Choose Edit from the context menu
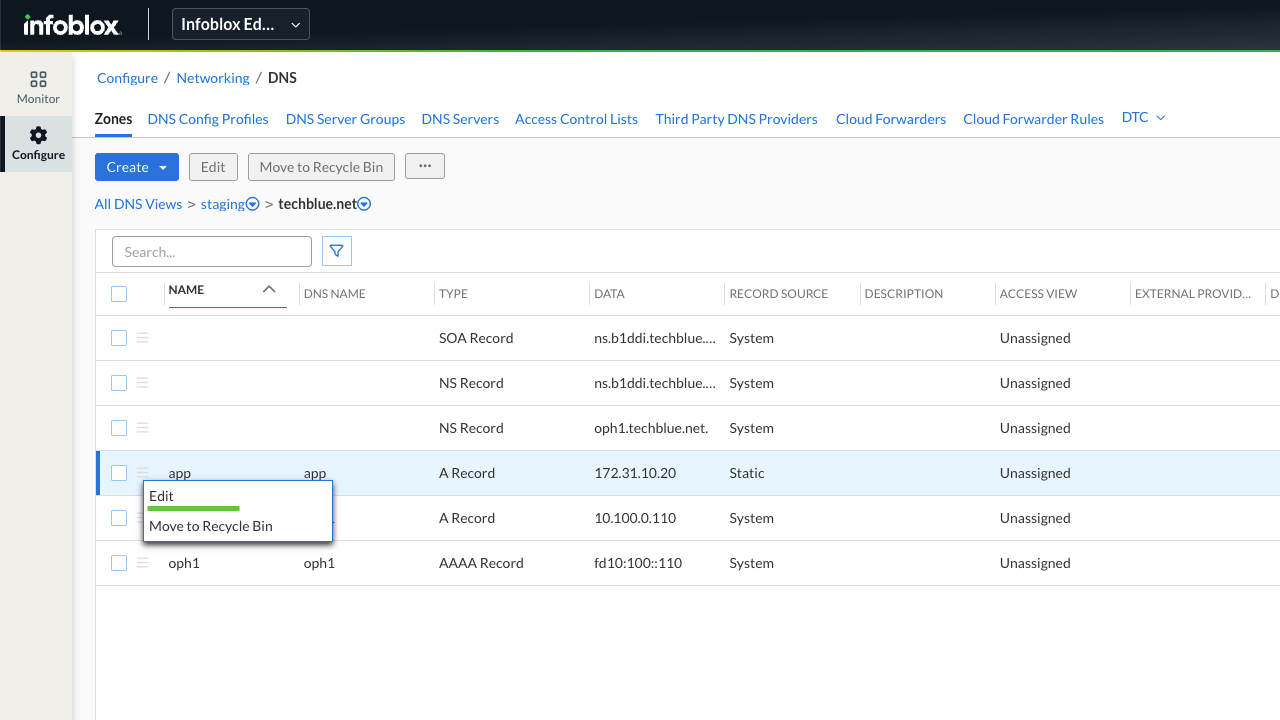Screen dimensions: 1280x720 click(x=162, y=496)
